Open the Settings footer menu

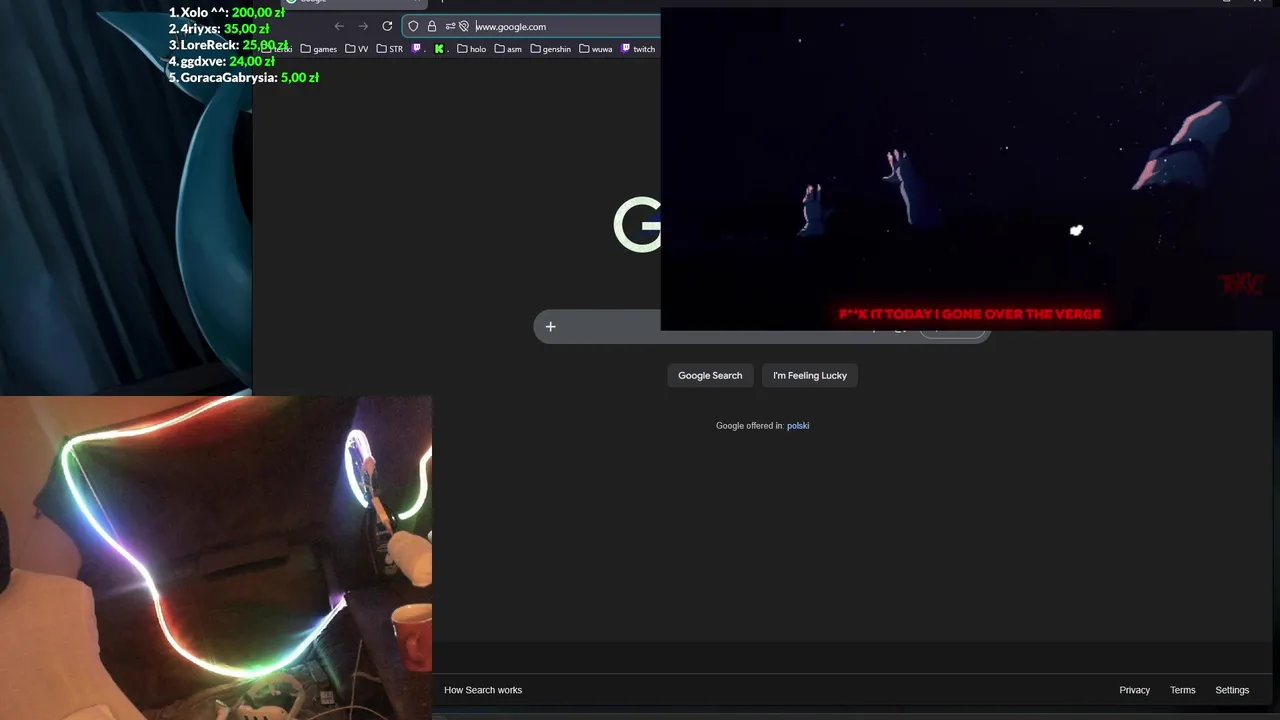pos(1232,690)
